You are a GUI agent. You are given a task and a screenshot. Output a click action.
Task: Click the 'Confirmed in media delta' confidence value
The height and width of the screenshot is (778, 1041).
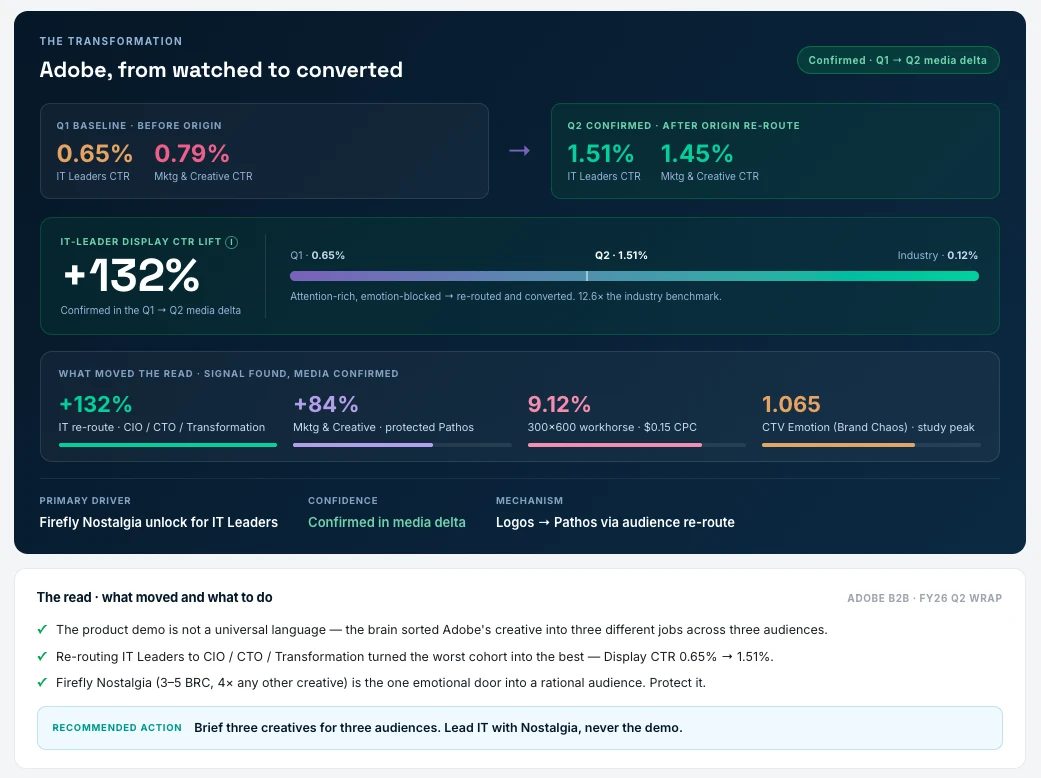pyautogui.click(x=387, y=522)
